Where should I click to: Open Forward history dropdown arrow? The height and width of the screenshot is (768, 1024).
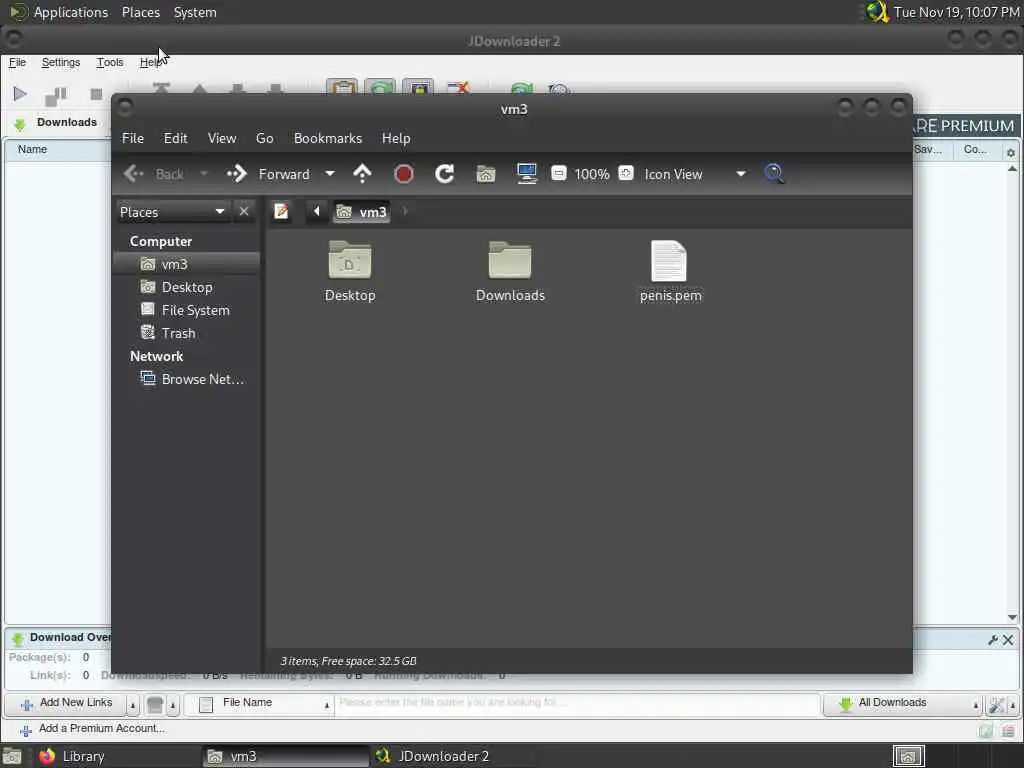click(330, 174)
